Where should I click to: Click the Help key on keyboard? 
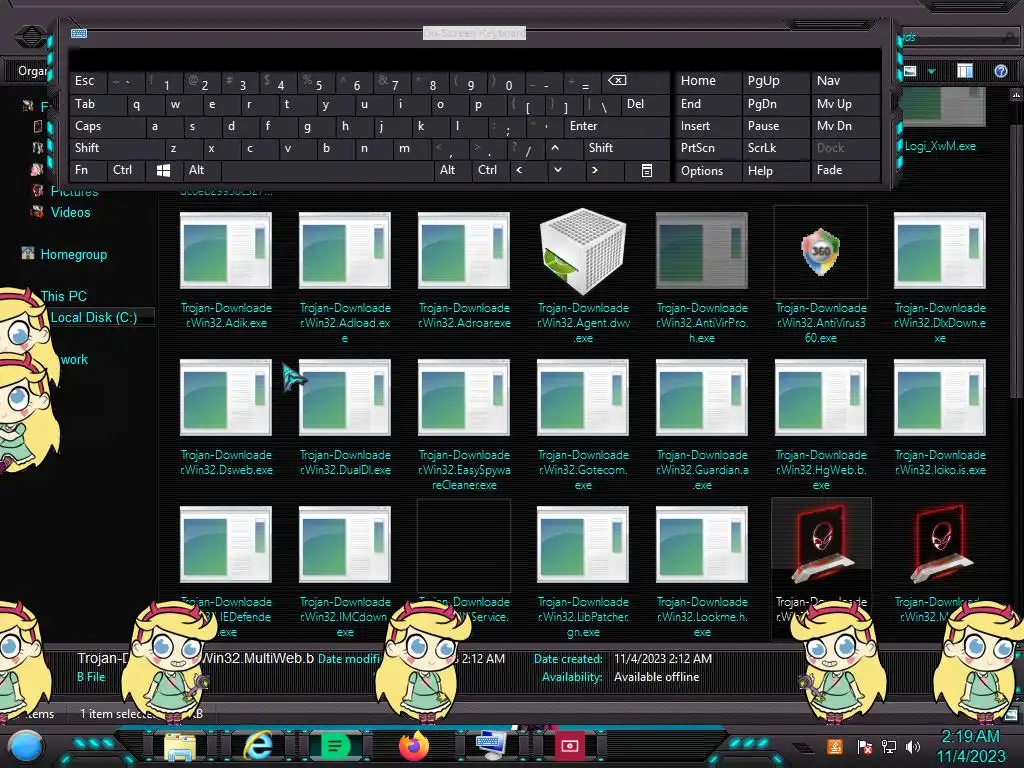(775, 170)
